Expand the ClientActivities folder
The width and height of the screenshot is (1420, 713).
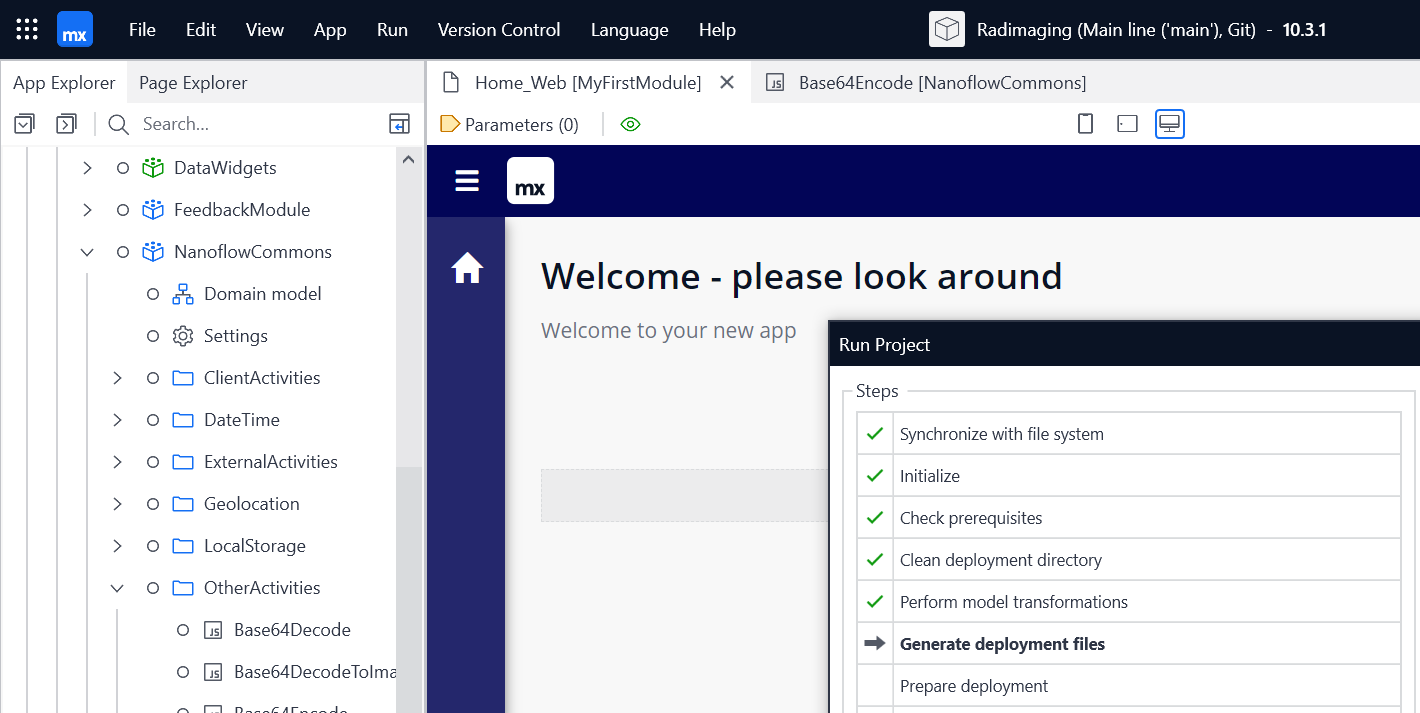[117, 378]
